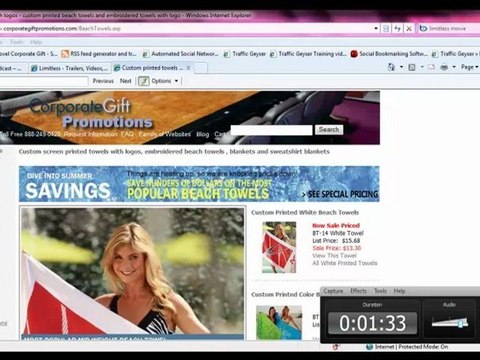Image resolution: width=480 pixels, height=360 pixels.
Task: Expand the Home button dropdown arrow
Action: 401,67
